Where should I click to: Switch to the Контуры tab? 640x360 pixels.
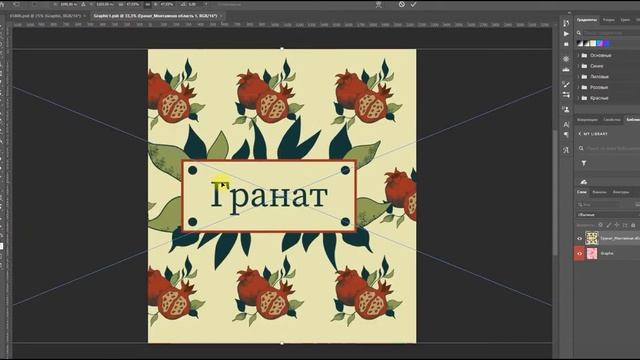[x=621, y=192]
